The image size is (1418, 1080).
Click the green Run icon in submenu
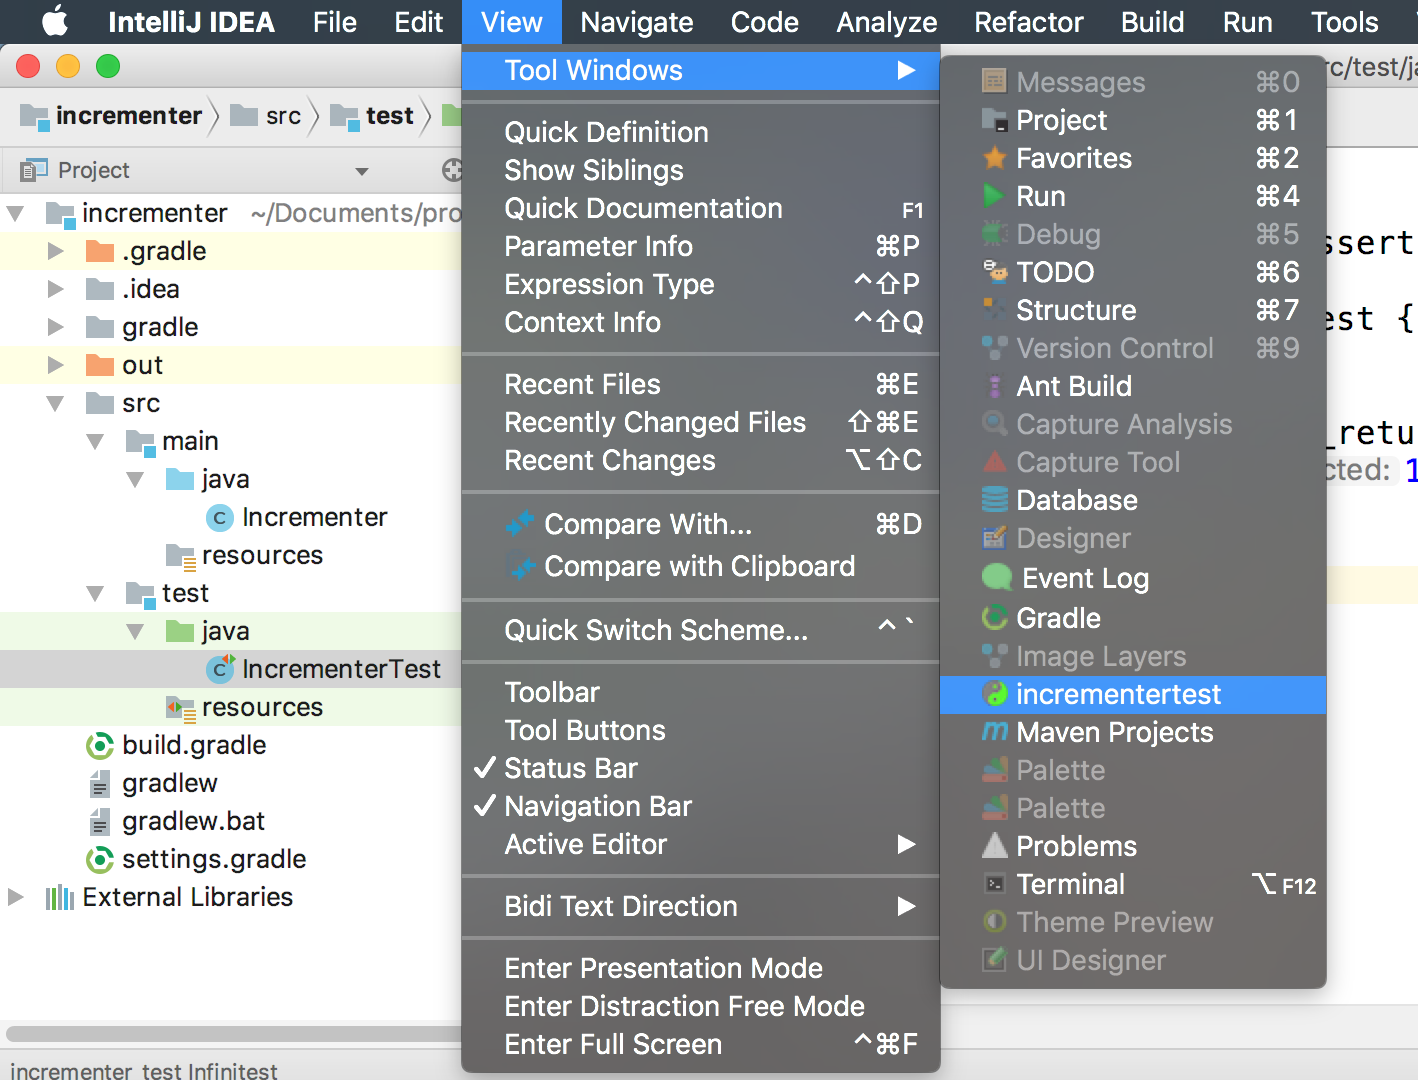[x=993, y=196]
